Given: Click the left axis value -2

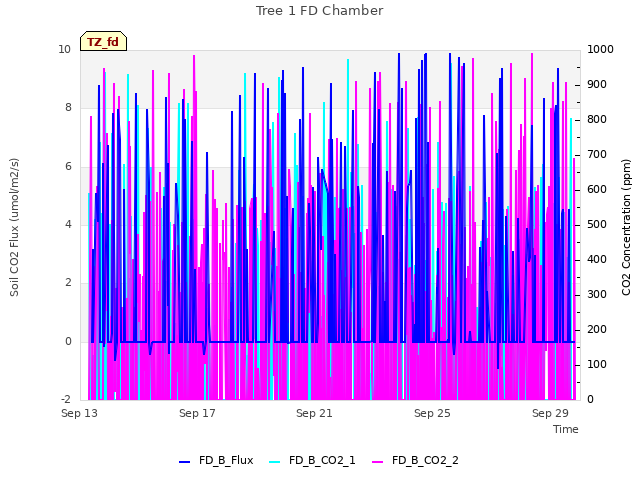Looking at the screenshot, I should (x=66, y=399).
